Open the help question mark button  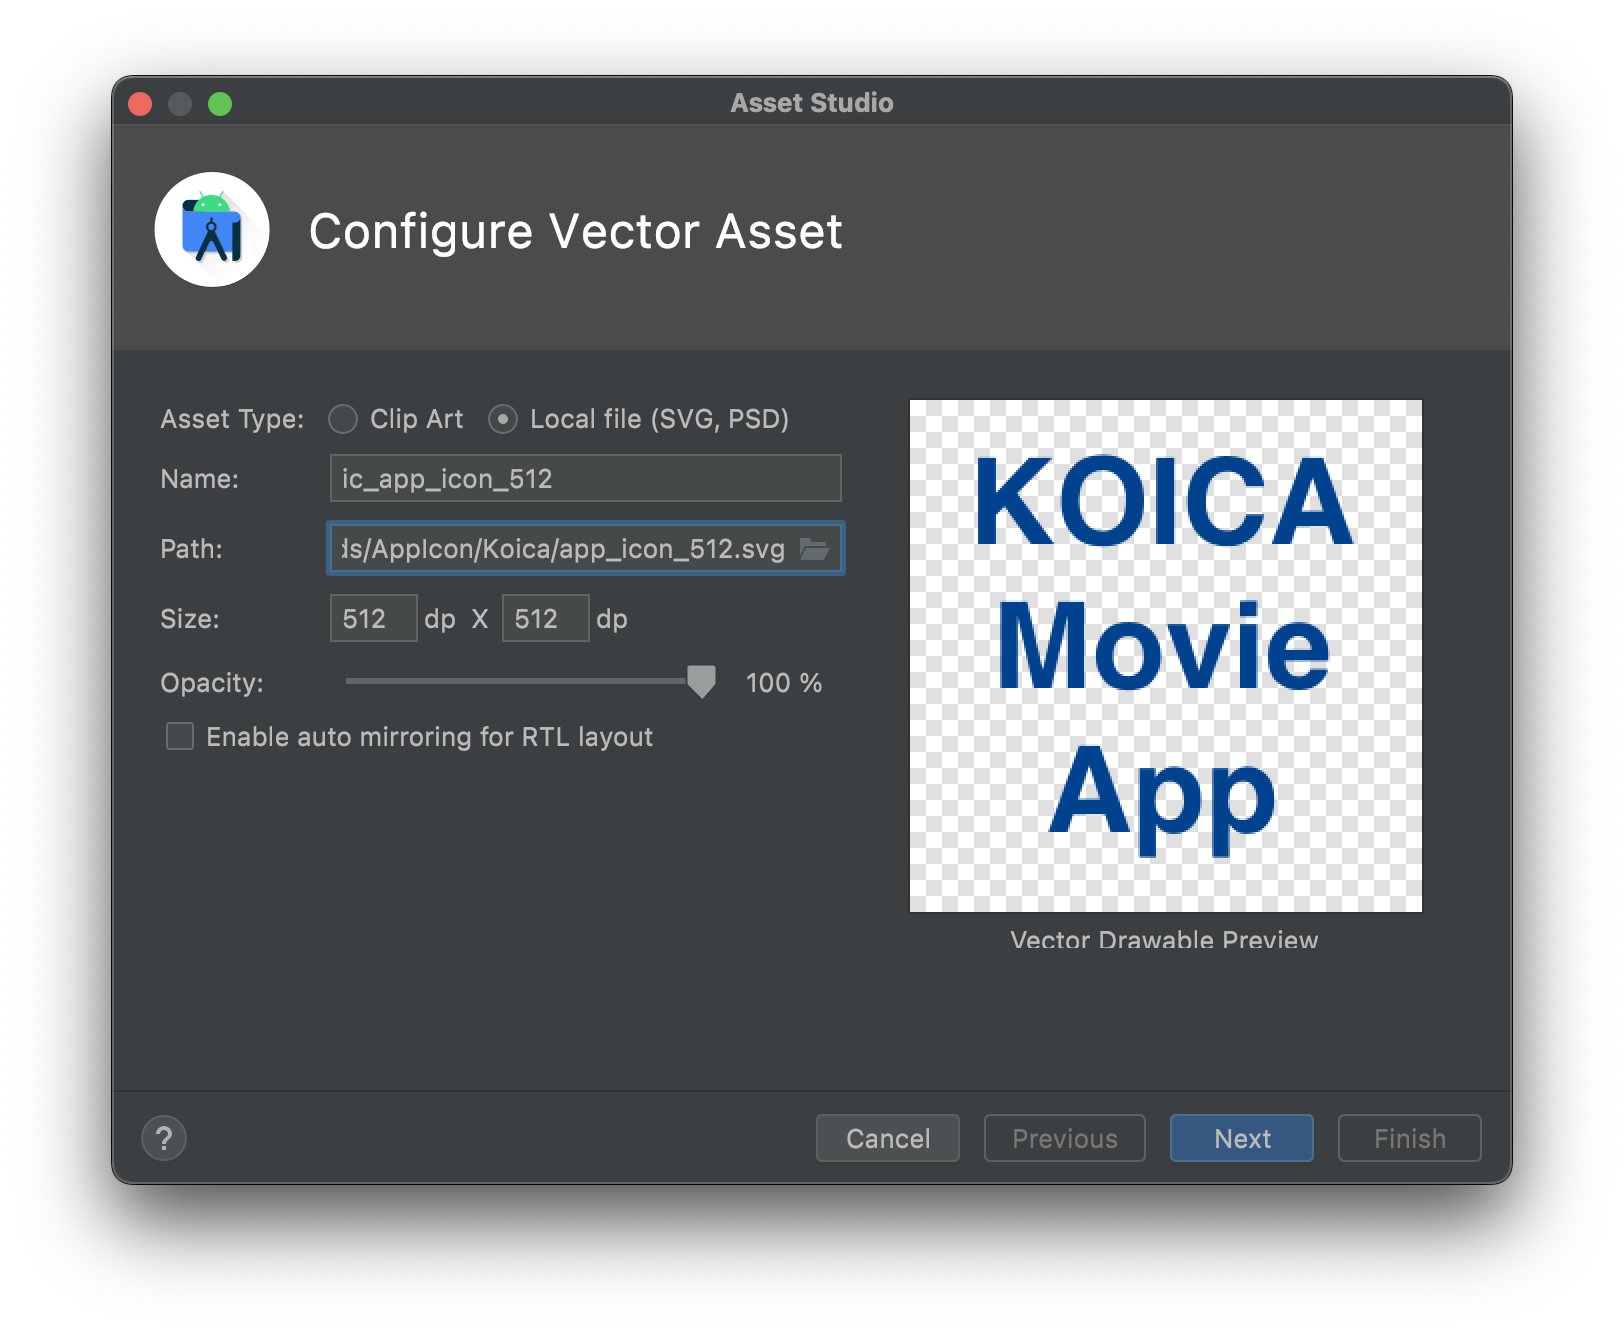164,1138
